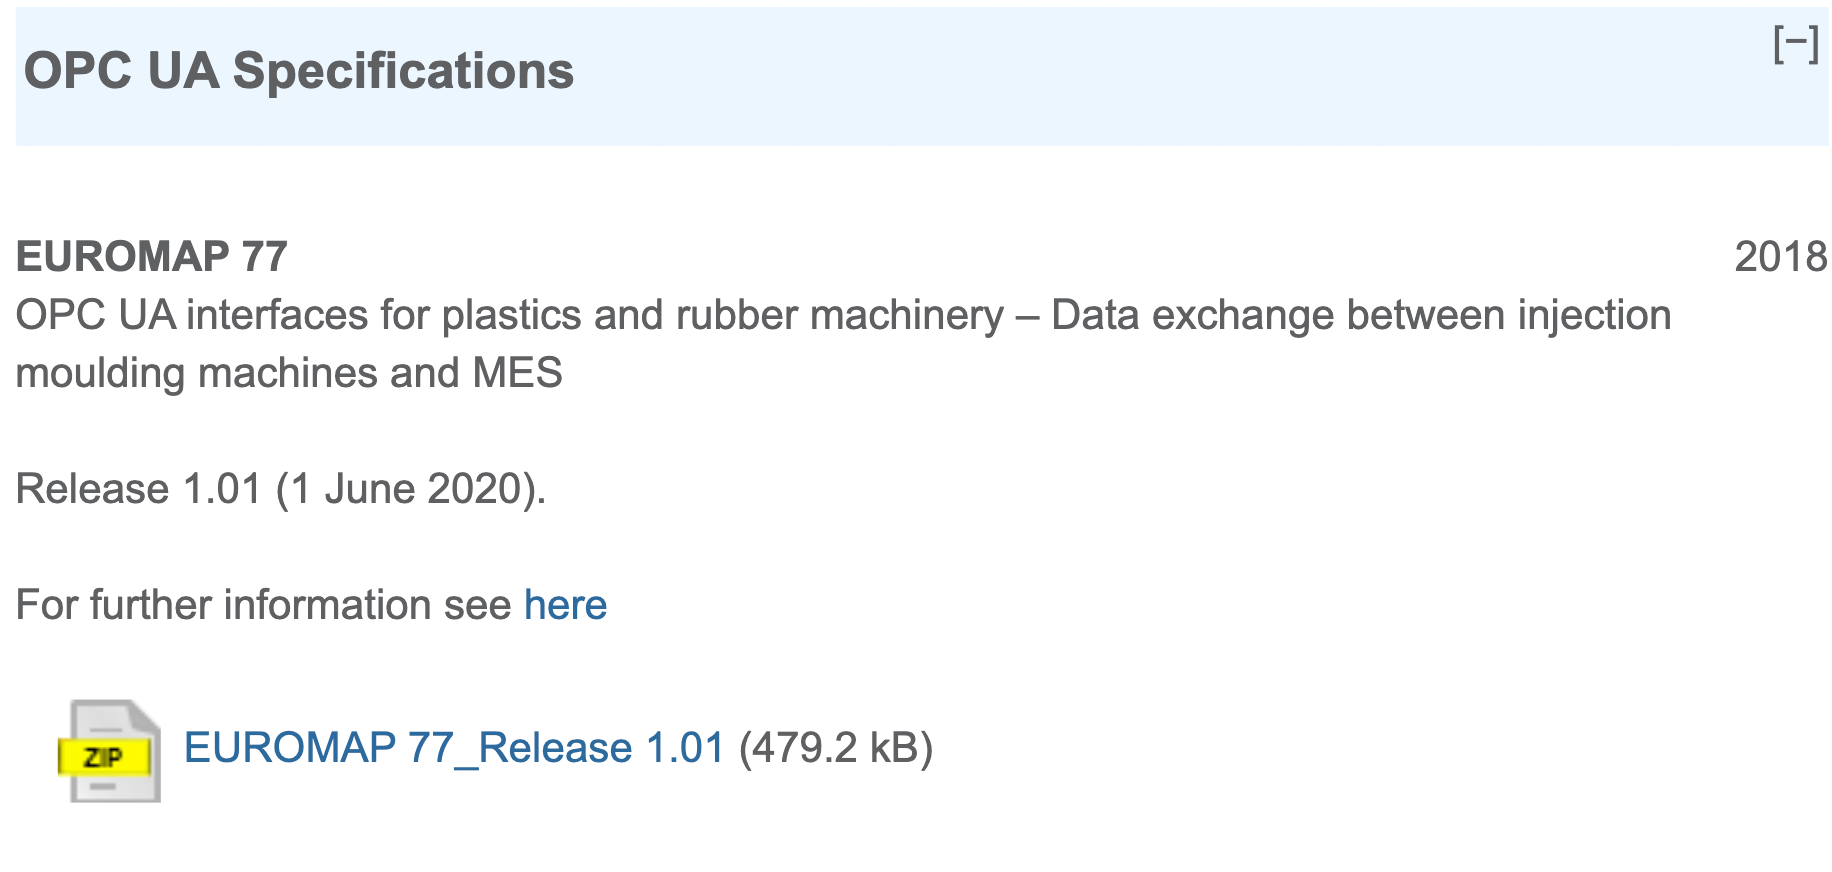1832x872 pixels.
Task: Click the word "EUROMAP" in the download link
Action: (x=290, y=748)
